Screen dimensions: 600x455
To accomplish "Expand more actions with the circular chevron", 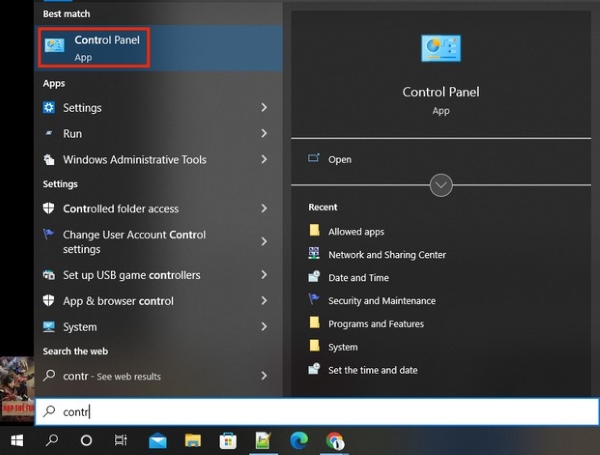I will (441, 185).
